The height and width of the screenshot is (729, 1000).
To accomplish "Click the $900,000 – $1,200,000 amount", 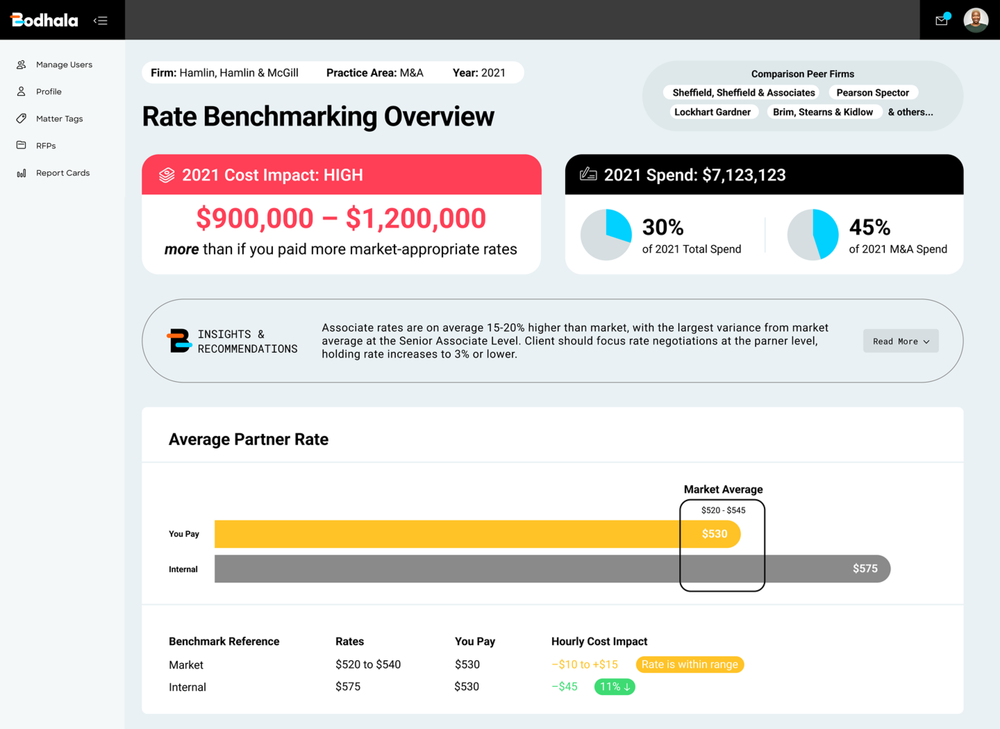I will point(341,218).
